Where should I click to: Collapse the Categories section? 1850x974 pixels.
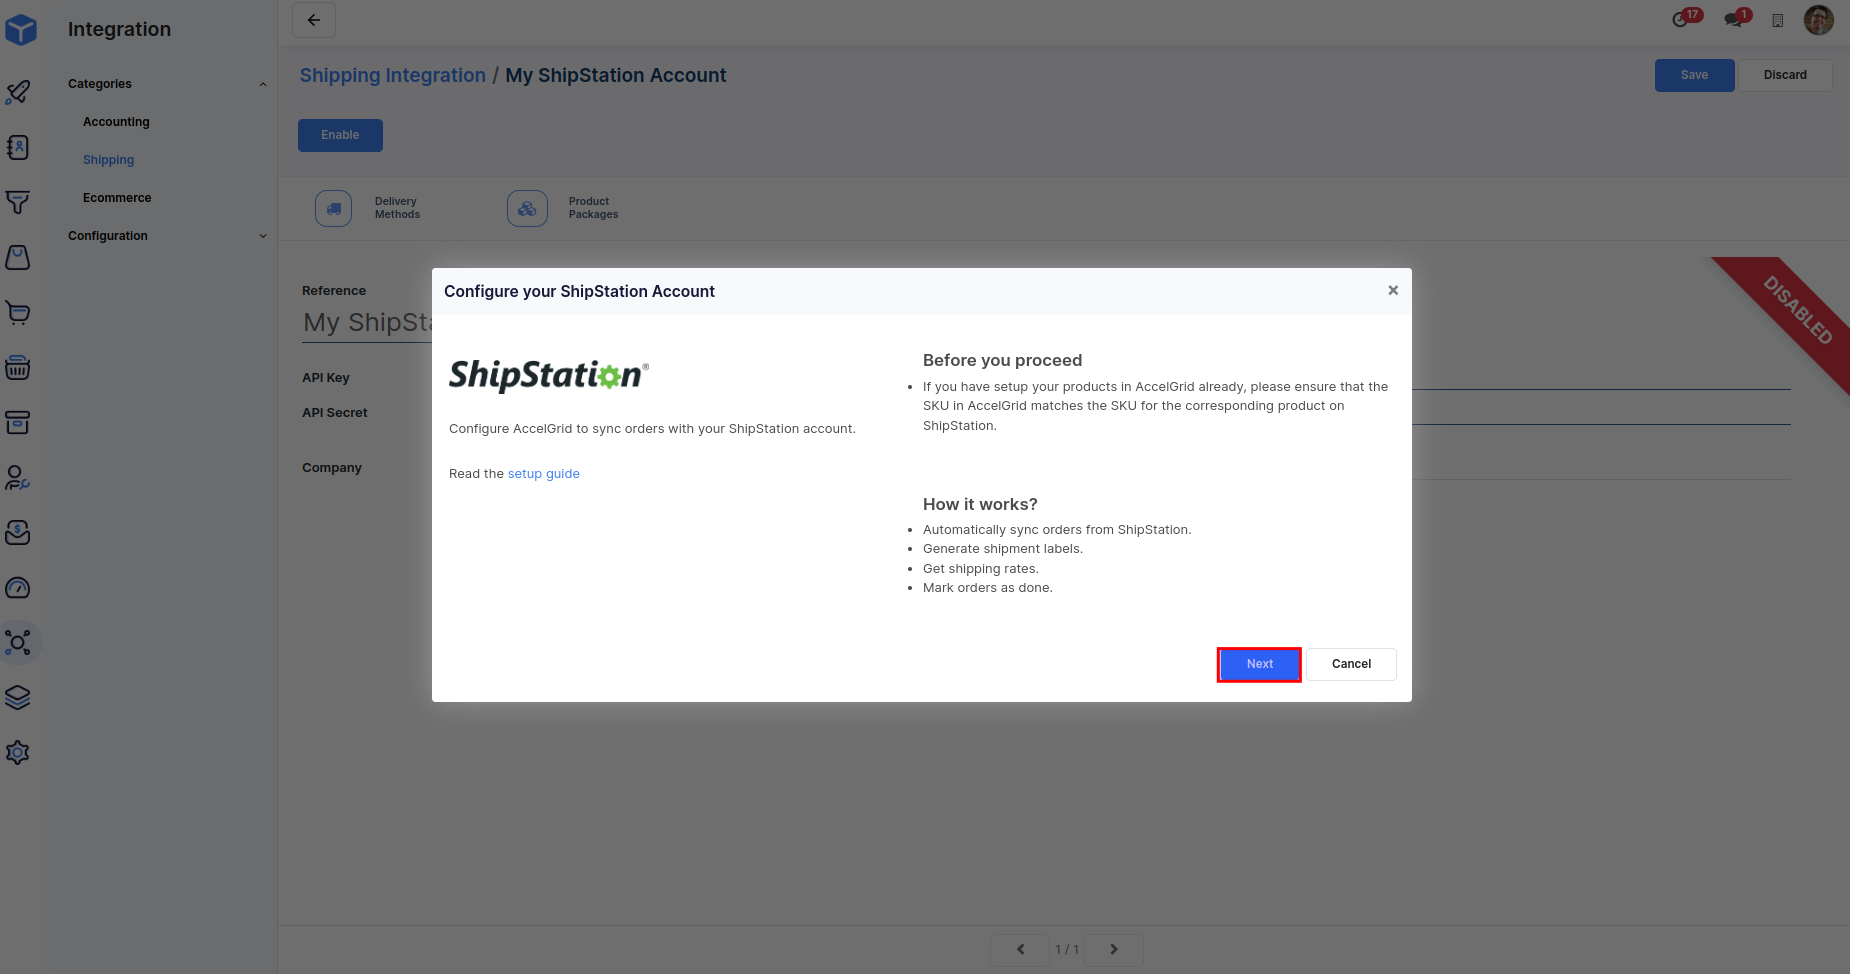click(x=263, y=84)
